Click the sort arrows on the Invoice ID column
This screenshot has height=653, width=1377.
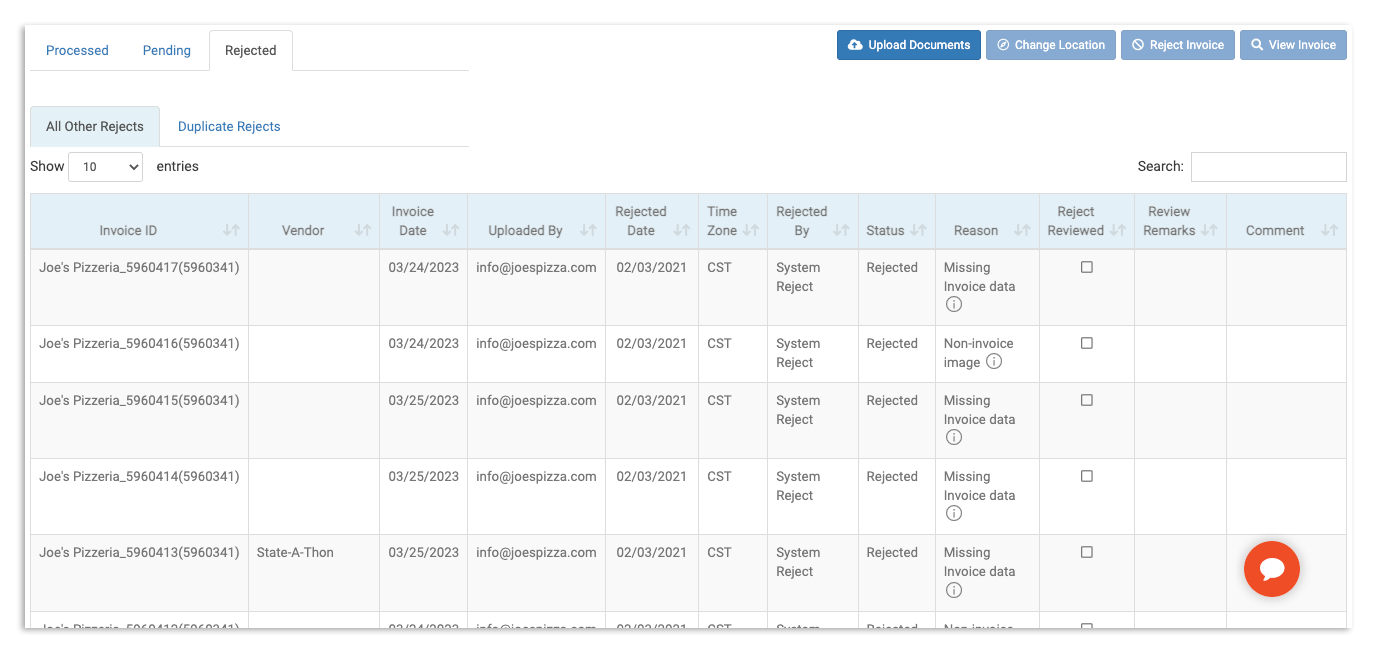click(x=232, y=229)
